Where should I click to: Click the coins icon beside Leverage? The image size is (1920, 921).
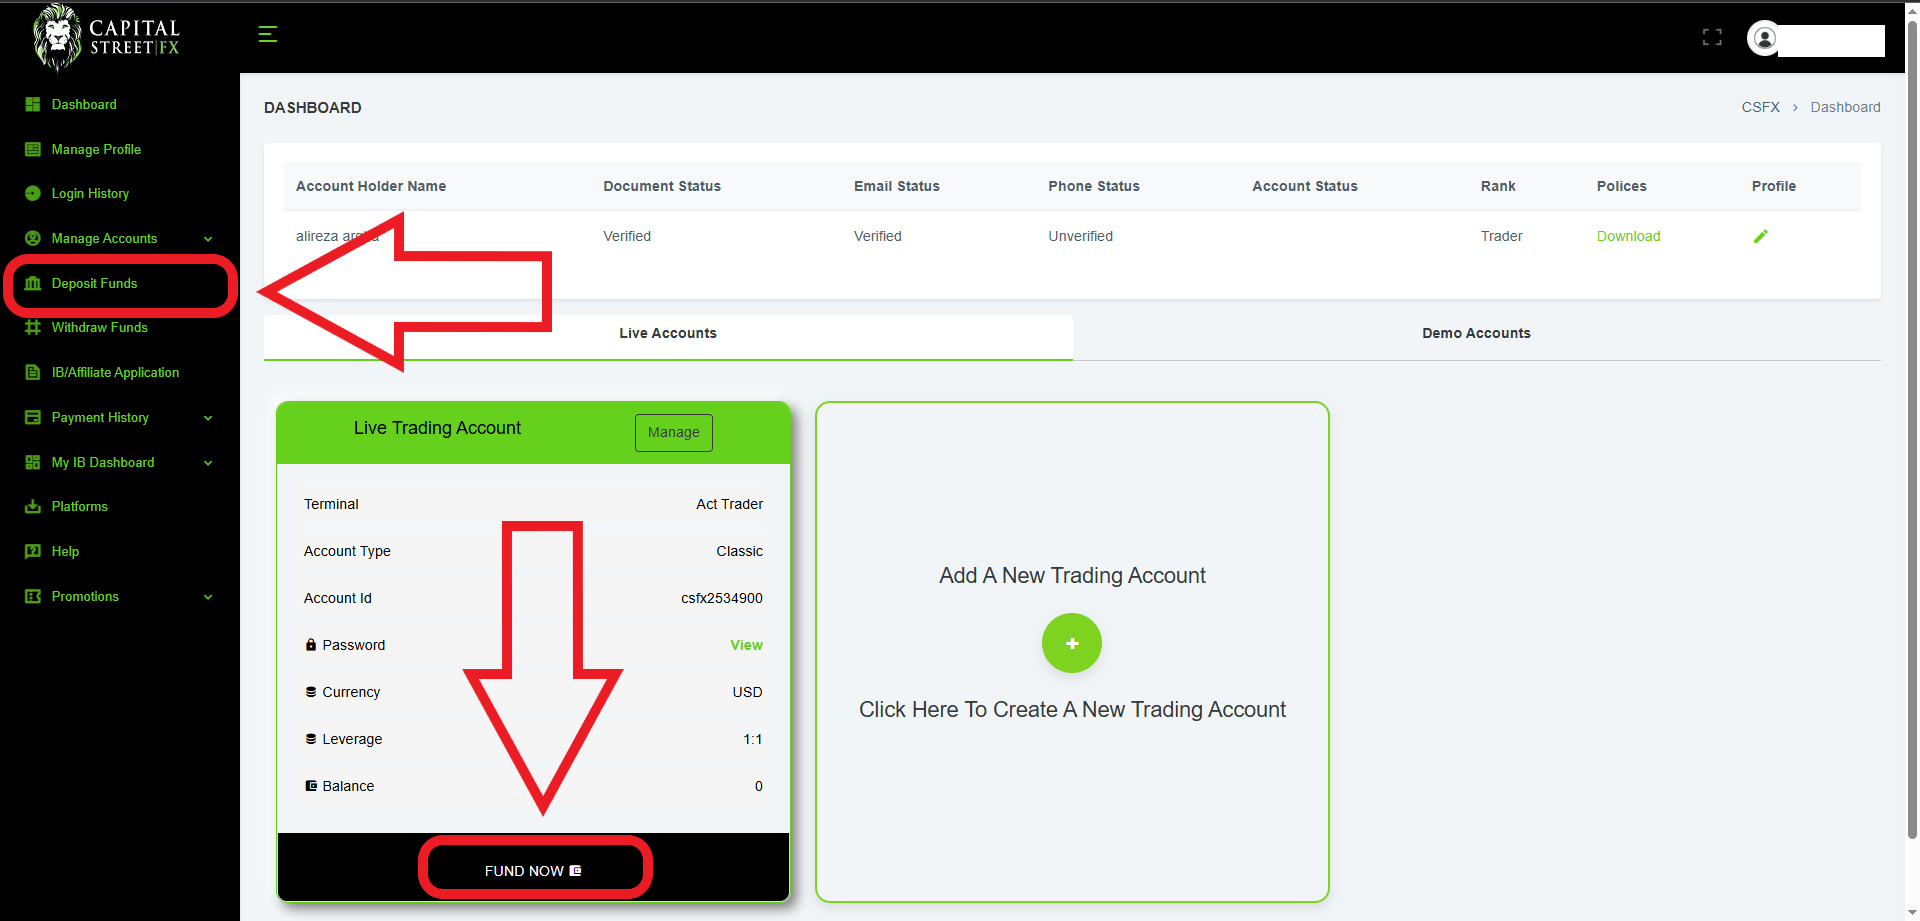pyautogui.click(x=311, y=739)
